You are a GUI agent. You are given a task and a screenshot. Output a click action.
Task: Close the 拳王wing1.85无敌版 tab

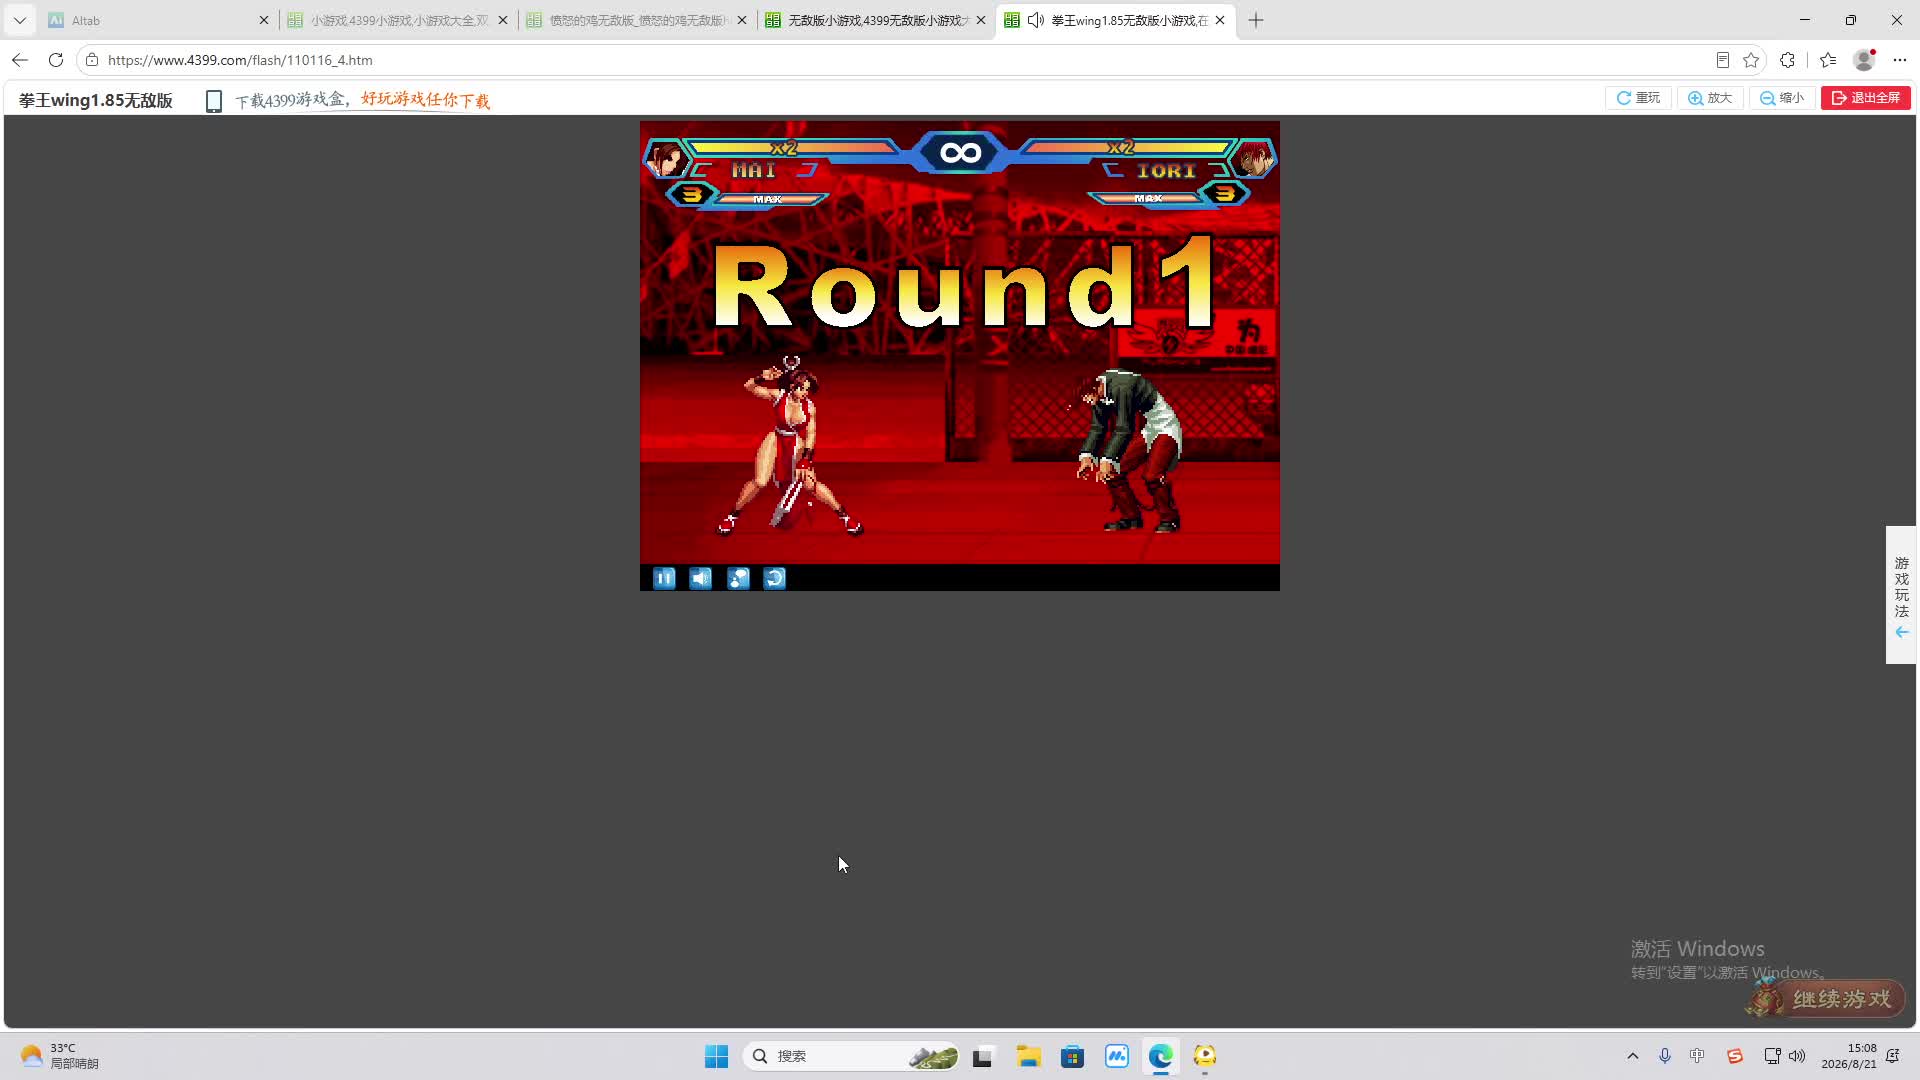pyautogui.click(x=1220, y=20)
